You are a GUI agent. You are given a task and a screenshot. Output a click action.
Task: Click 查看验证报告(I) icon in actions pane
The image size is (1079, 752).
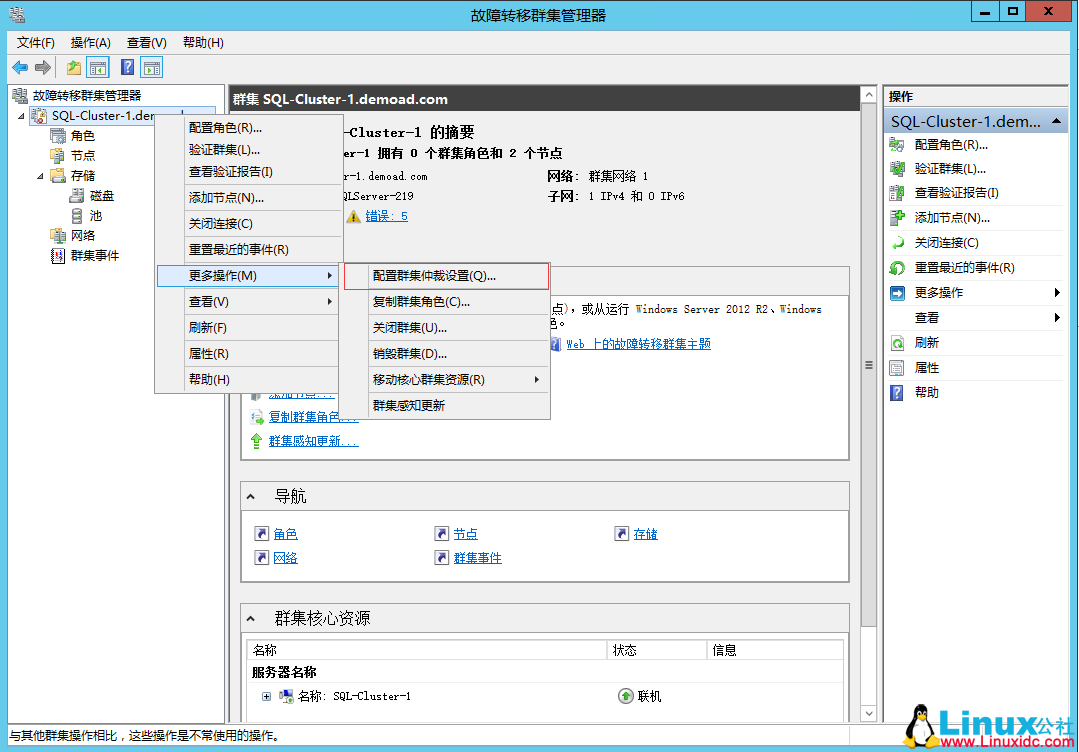point(897,193)
